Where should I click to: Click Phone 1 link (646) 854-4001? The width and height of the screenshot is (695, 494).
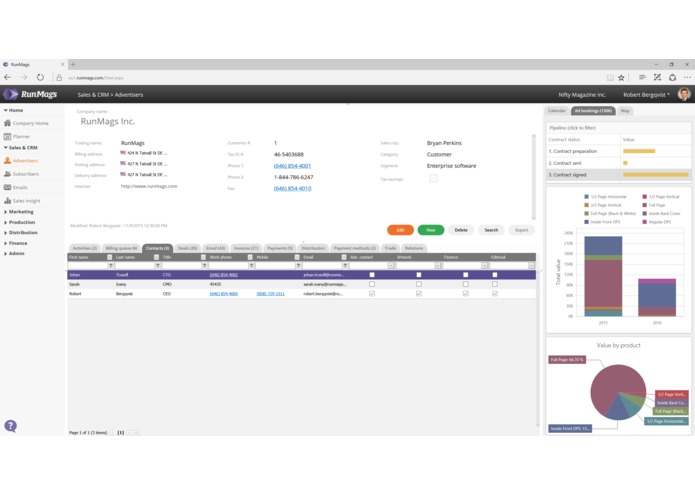coord(292,166)
